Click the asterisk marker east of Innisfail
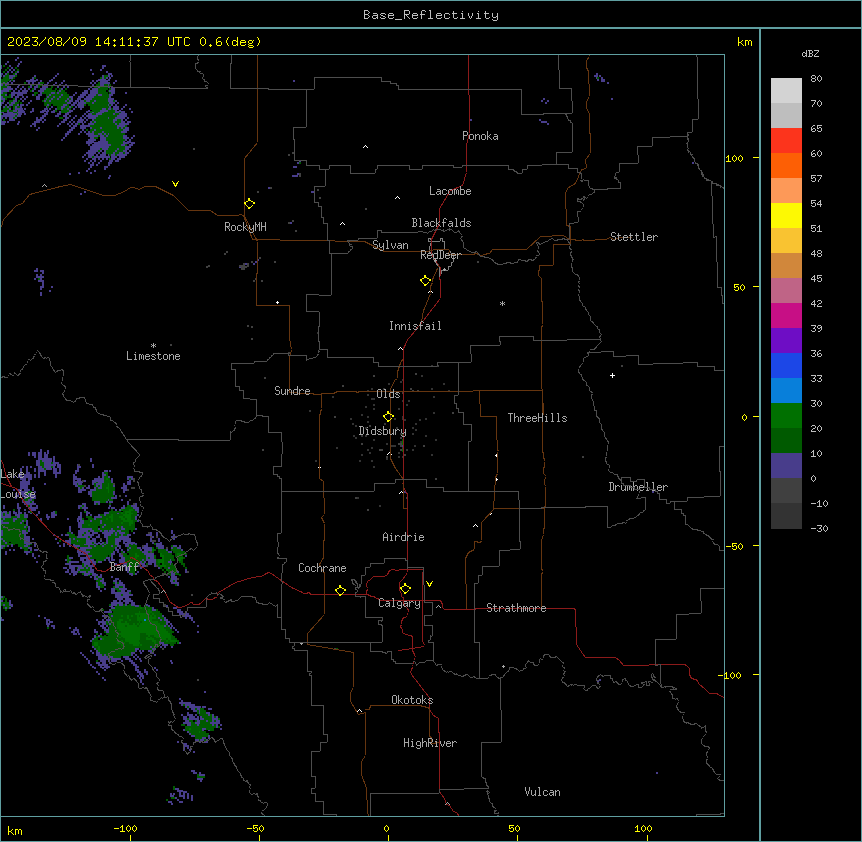The image size is (862, 842). [x=502, y=303]
